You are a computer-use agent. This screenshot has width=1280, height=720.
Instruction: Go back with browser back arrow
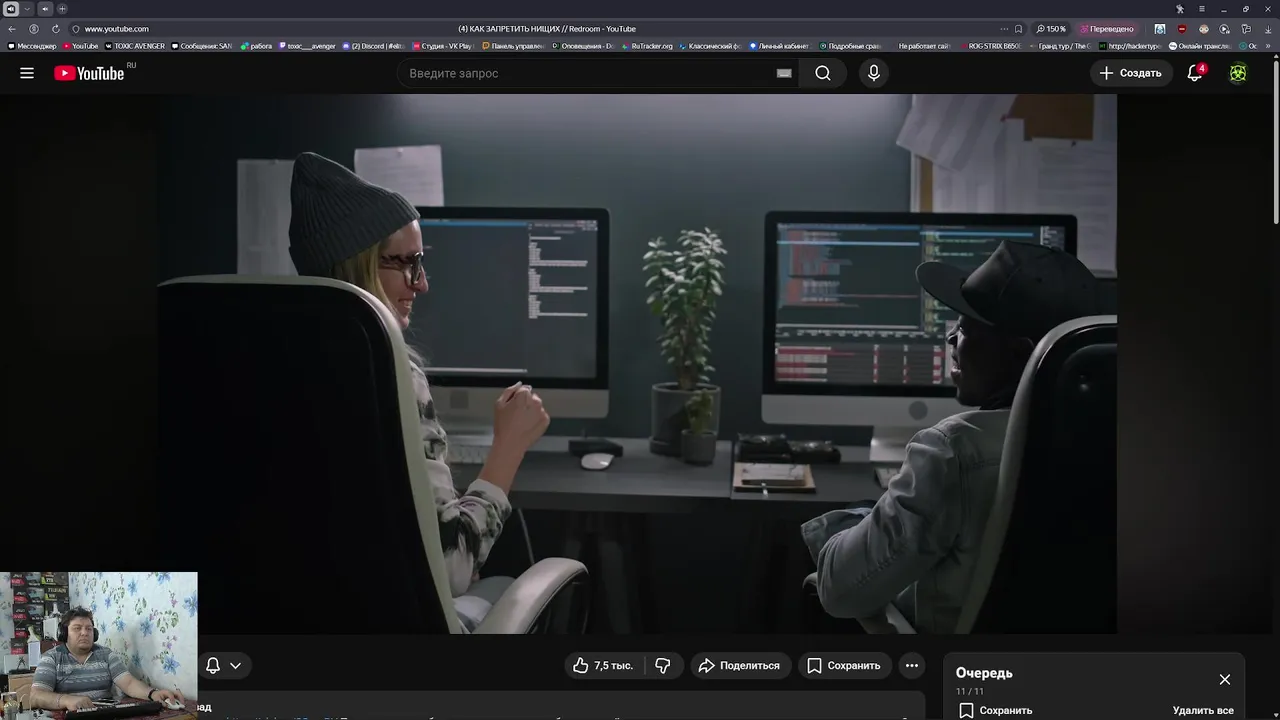tap(12, 29)
